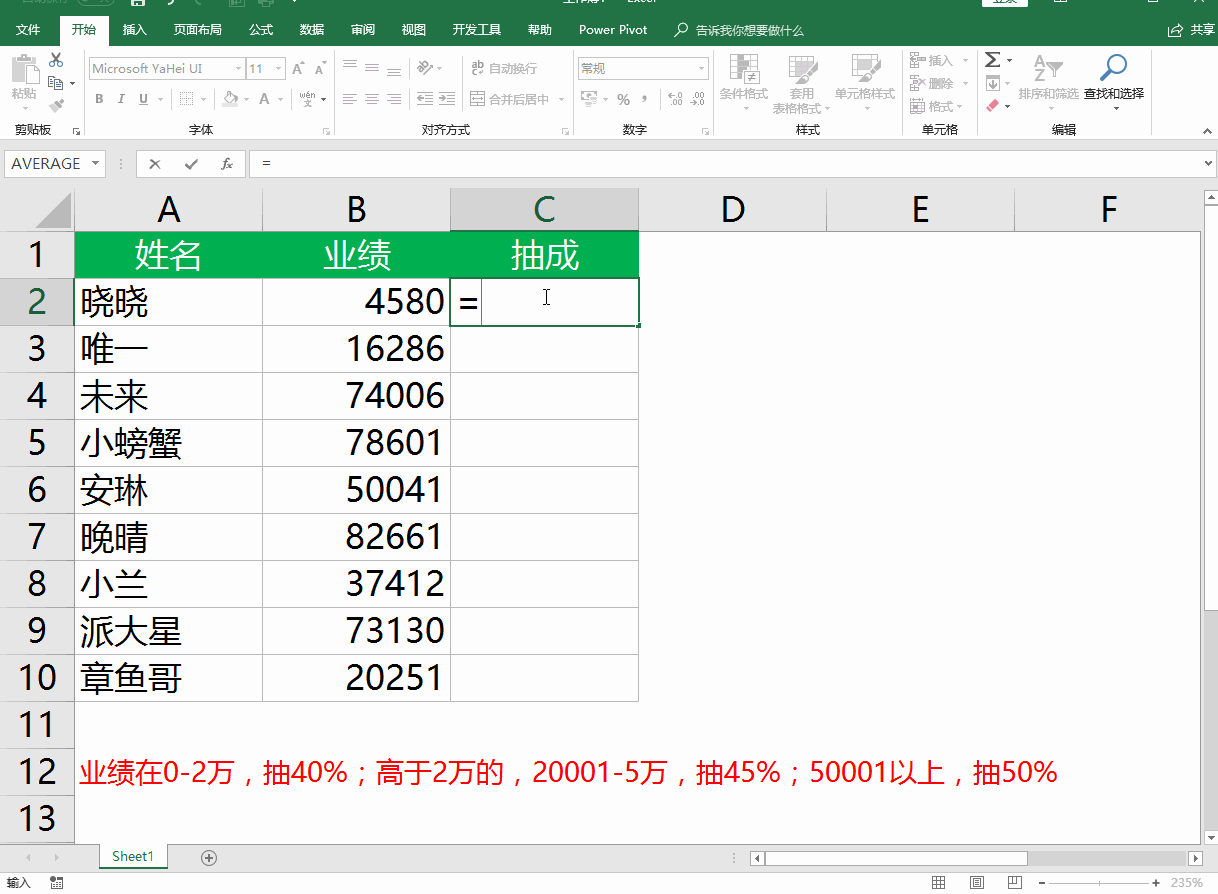Click the text Orientation icon
The image size is (1218, 894).
[426, 68]
